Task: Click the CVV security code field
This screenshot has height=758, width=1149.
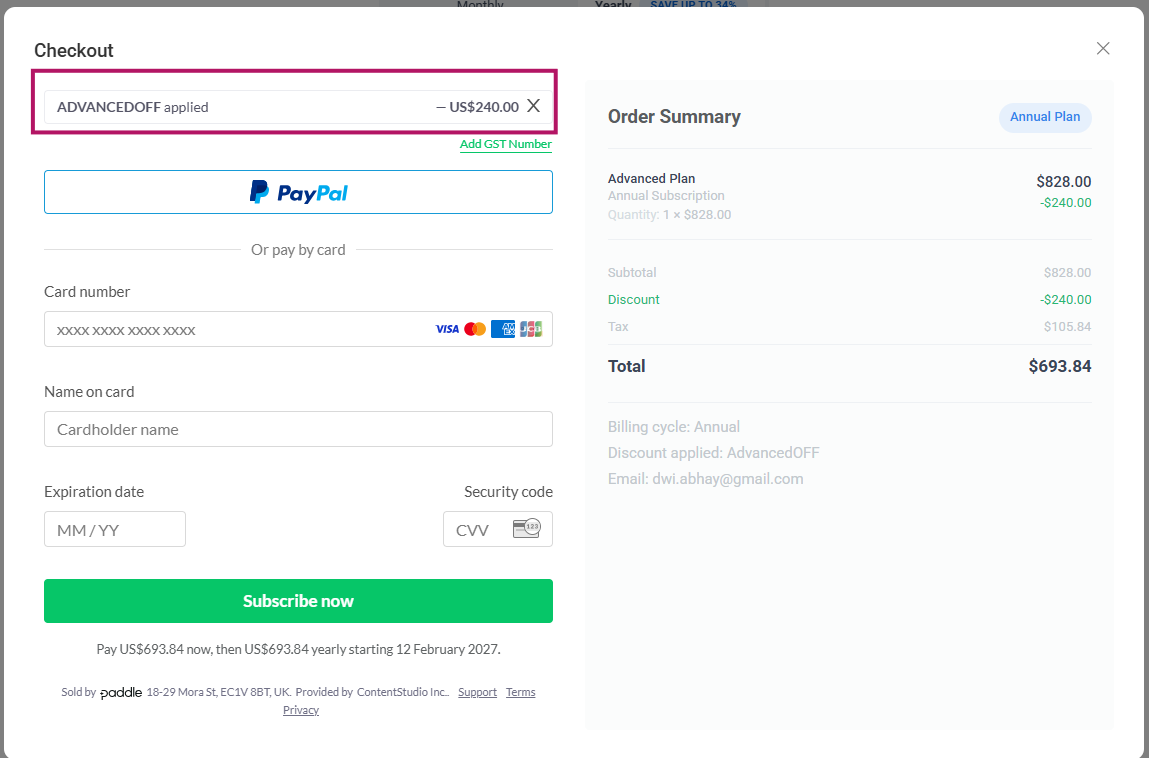Action: [480, 528]
